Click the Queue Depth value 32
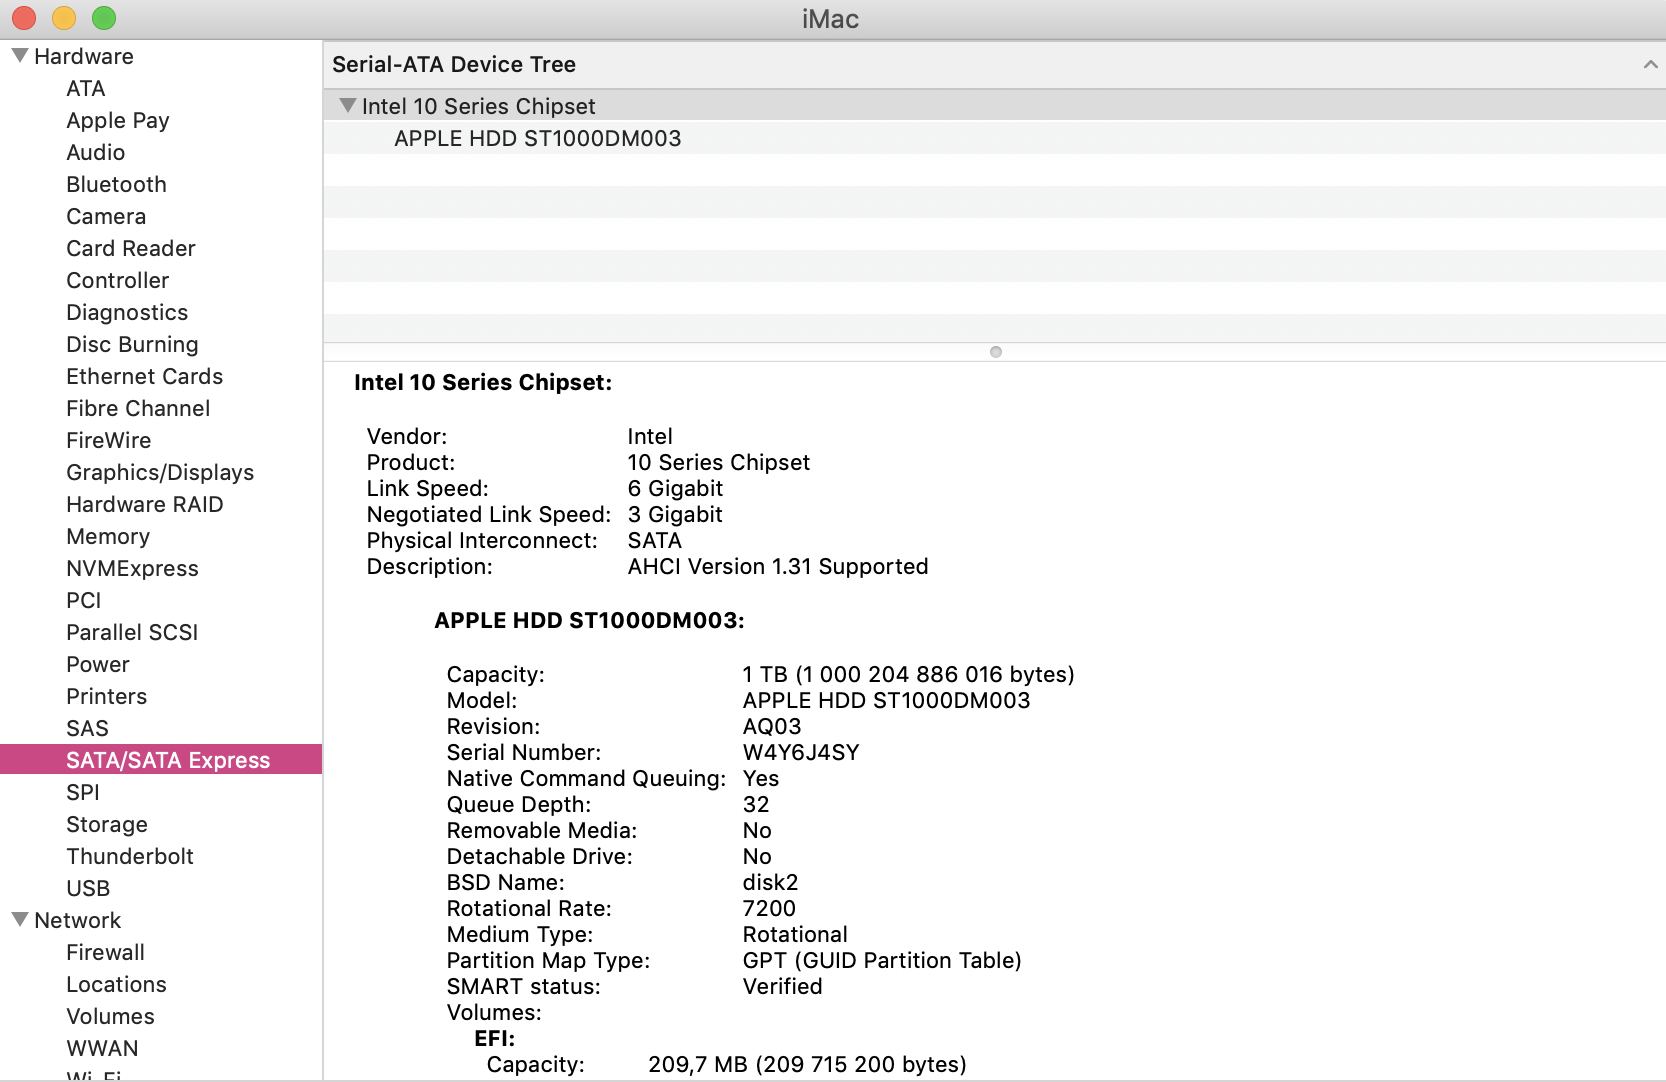Screen dimensions: 1666x1082 [x=756, y=804]
